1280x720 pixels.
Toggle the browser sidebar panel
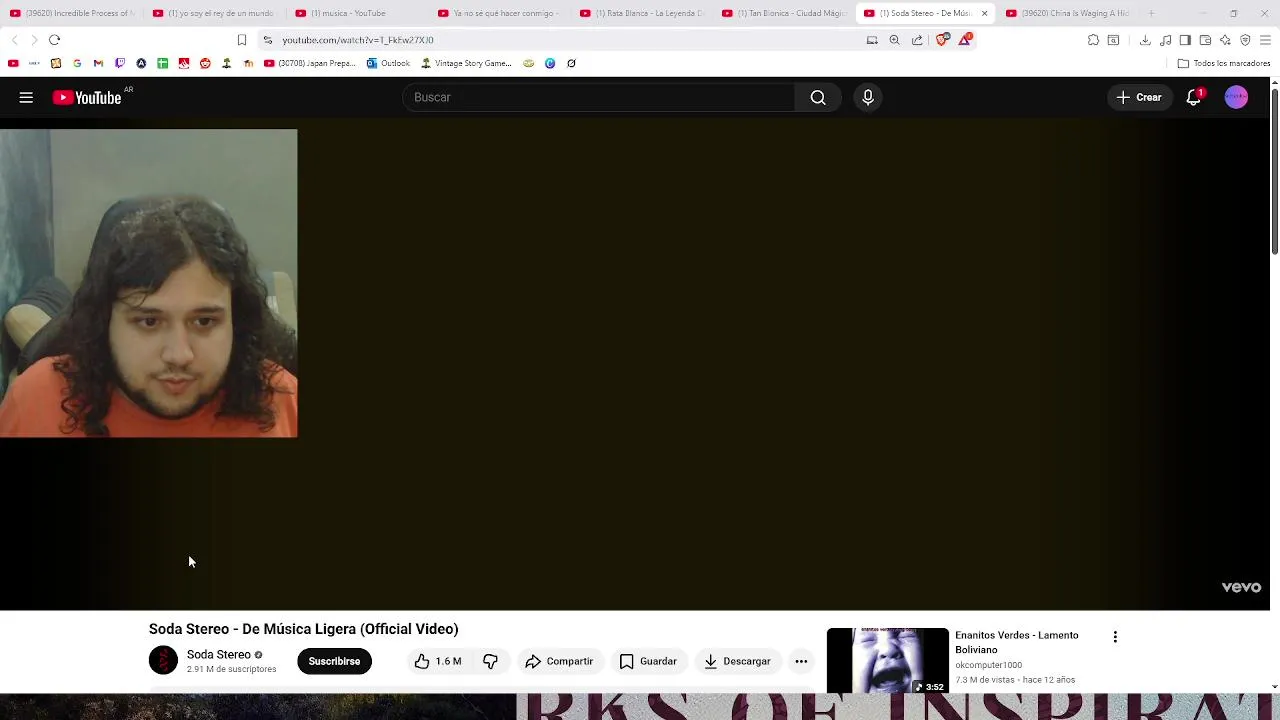1185,40
